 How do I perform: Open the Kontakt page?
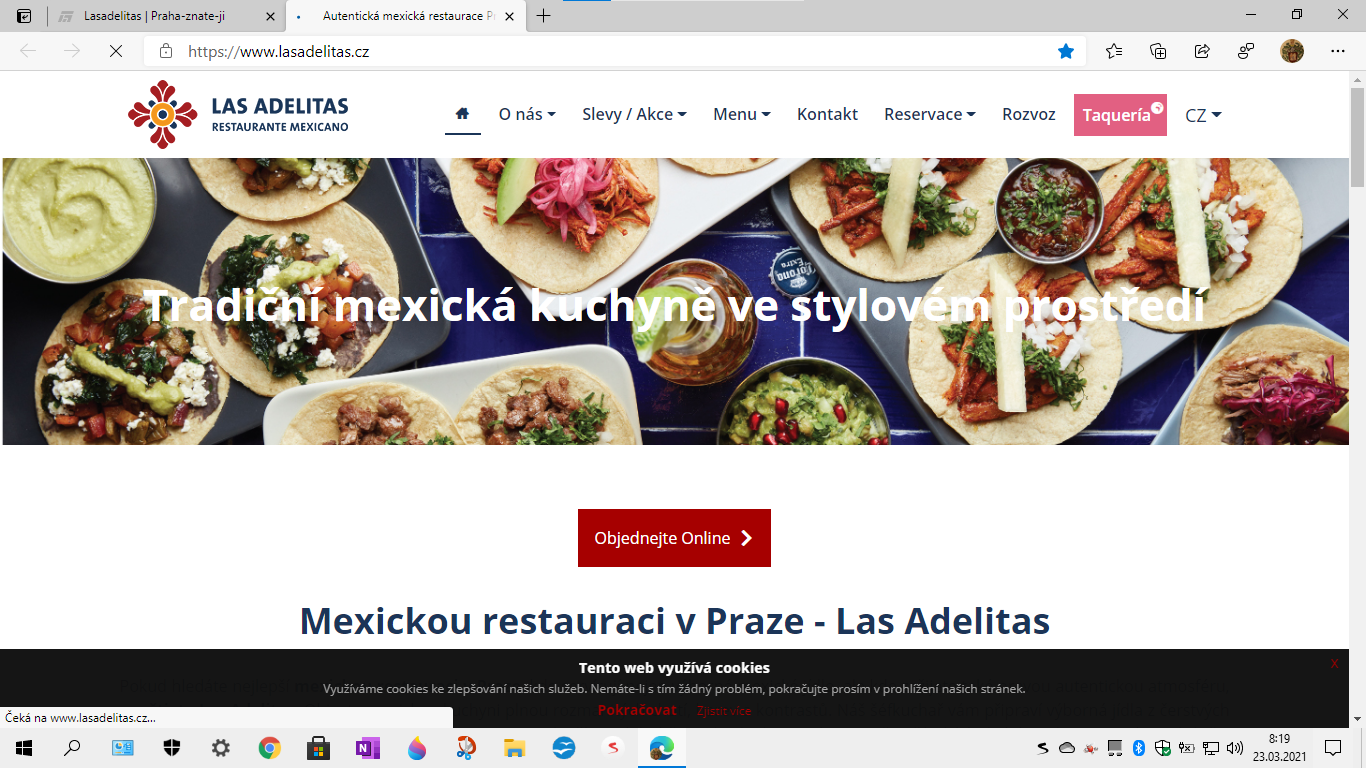(827, 114)
